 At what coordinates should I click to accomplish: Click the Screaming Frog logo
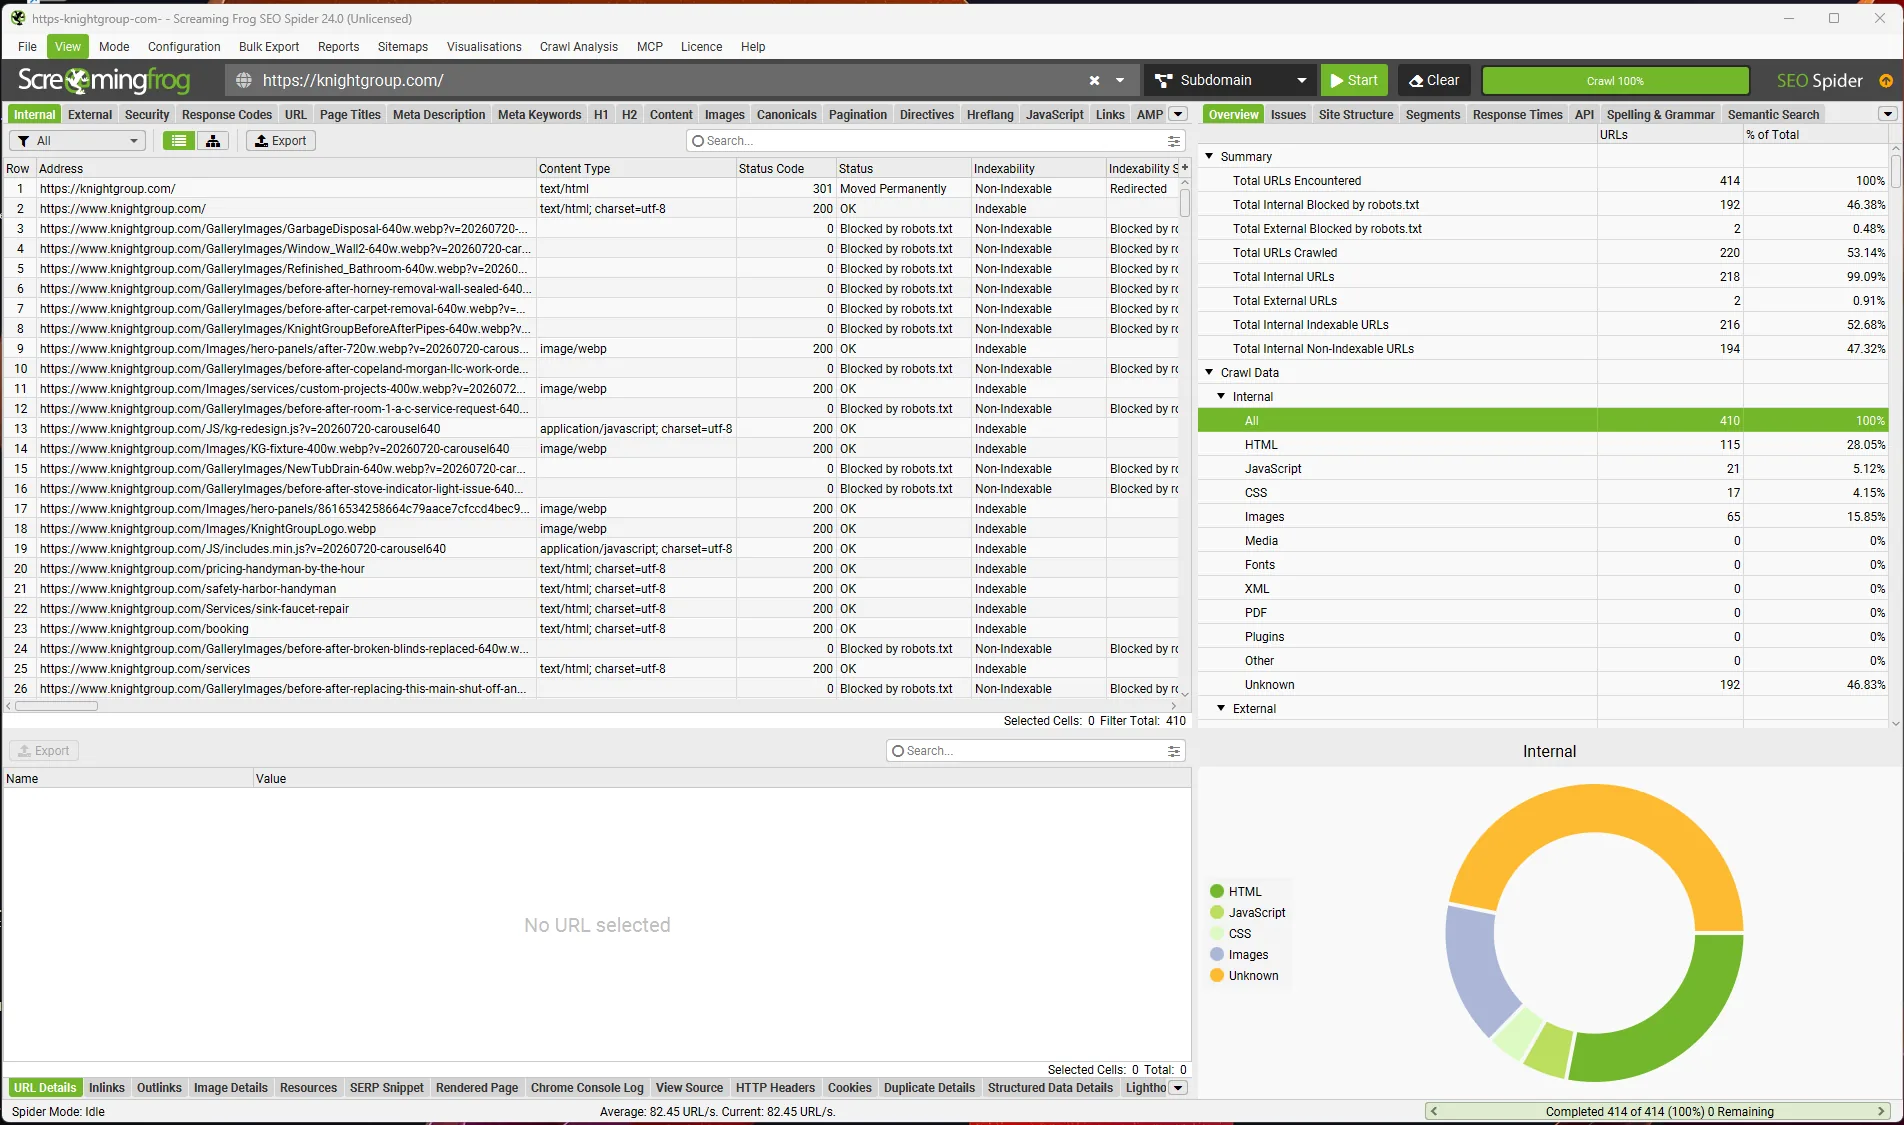104,80
